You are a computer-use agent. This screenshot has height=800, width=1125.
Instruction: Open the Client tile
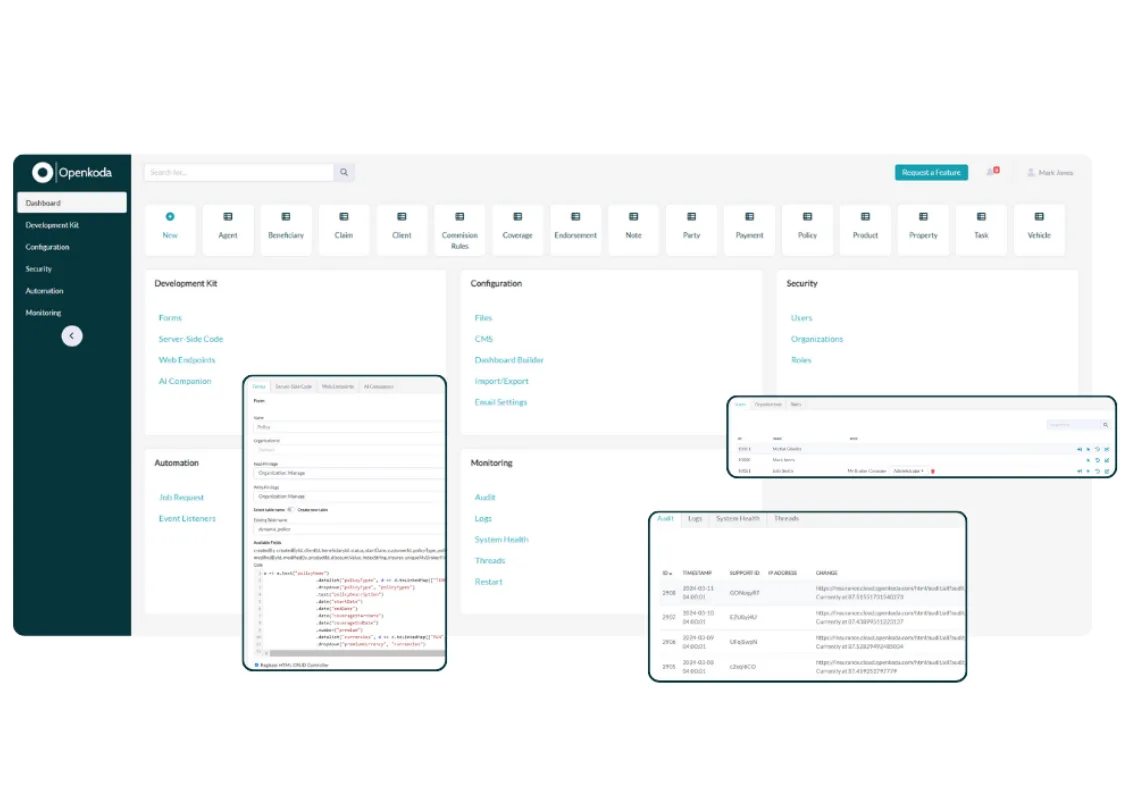[x=402, y=230]
